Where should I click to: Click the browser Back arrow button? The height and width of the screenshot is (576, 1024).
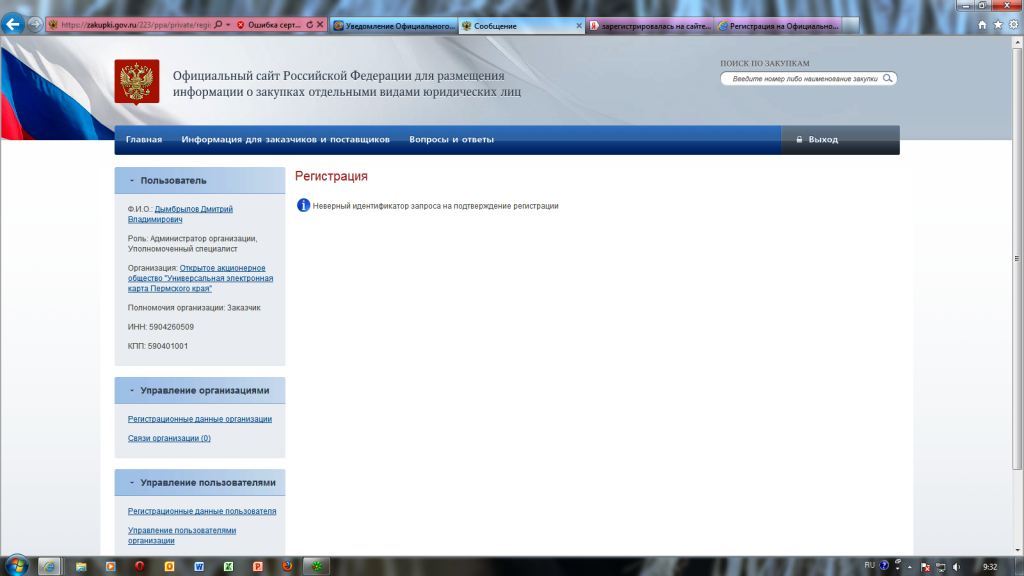13,25
